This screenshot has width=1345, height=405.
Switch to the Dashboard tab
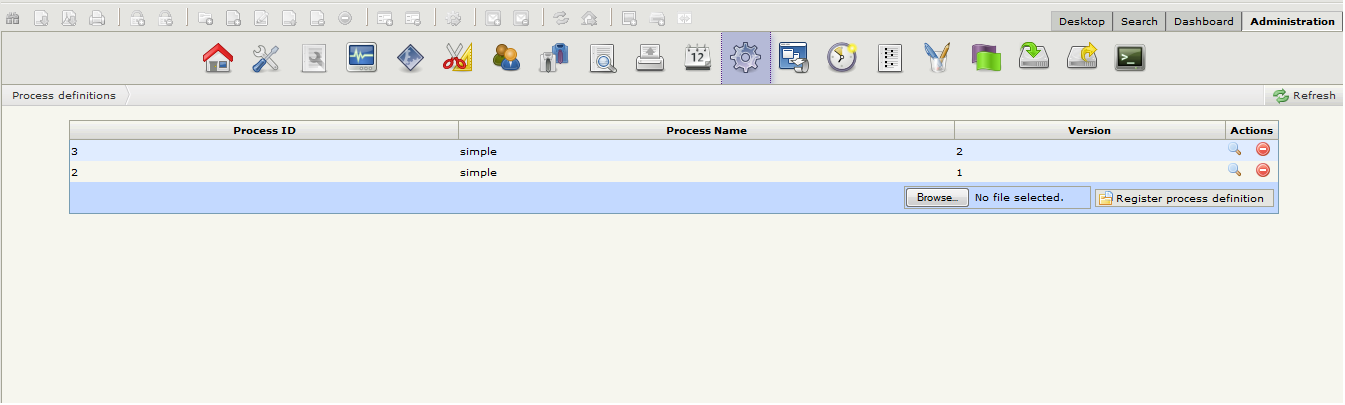[1203, 21]
